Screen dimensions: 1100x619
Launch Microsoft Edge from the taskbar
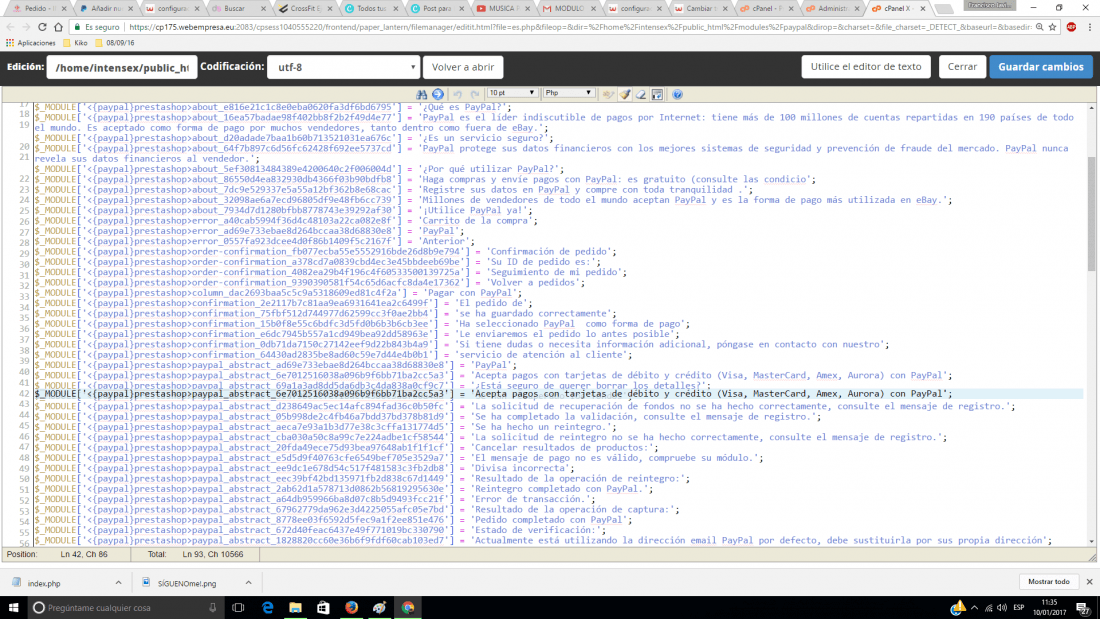point(267,608)
